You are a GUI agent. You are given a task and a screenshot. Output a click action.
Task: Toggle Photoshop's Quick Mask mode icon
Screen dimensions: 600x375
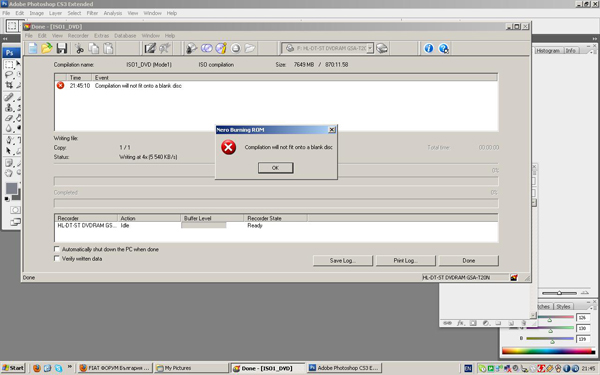(x=15, y=210)
